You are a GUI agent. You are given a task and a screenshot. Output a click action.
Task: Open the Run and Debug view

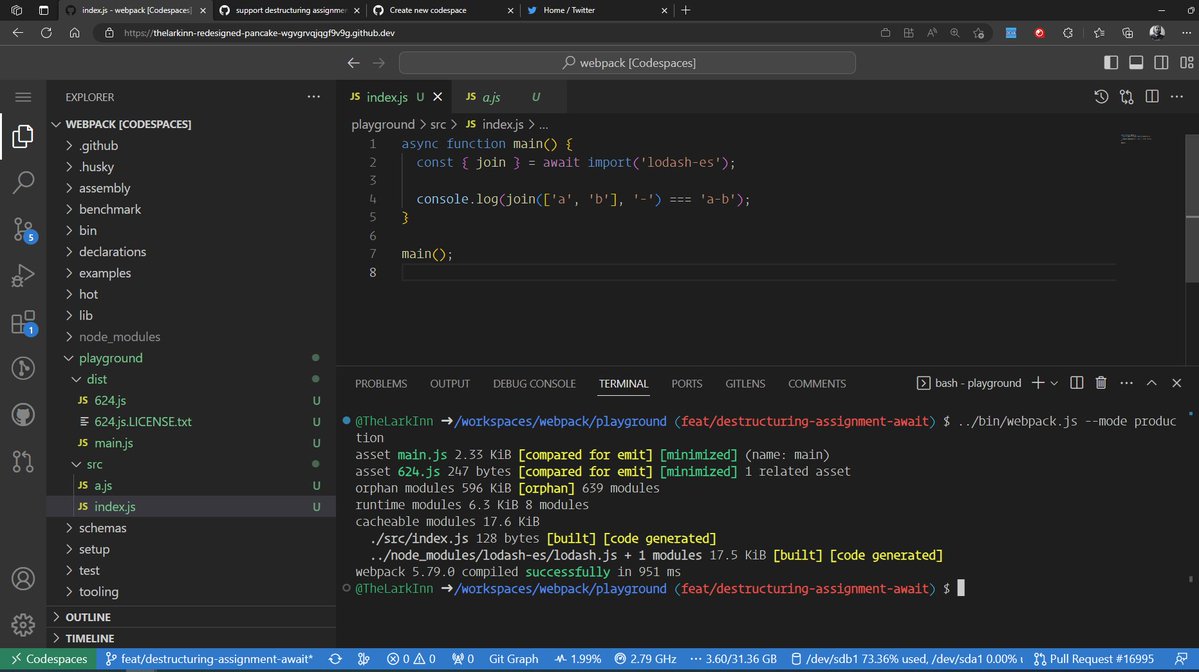[23, 275]
